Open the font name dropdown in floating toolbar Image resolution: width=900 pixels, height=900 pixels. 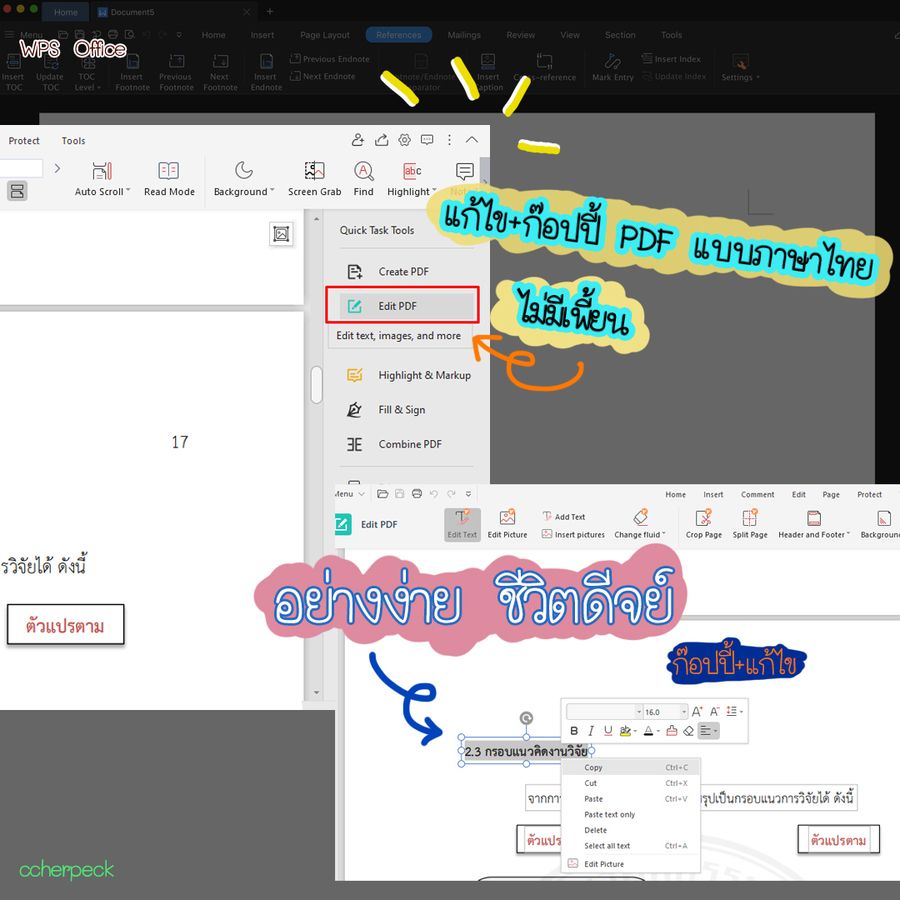(639, 712)
